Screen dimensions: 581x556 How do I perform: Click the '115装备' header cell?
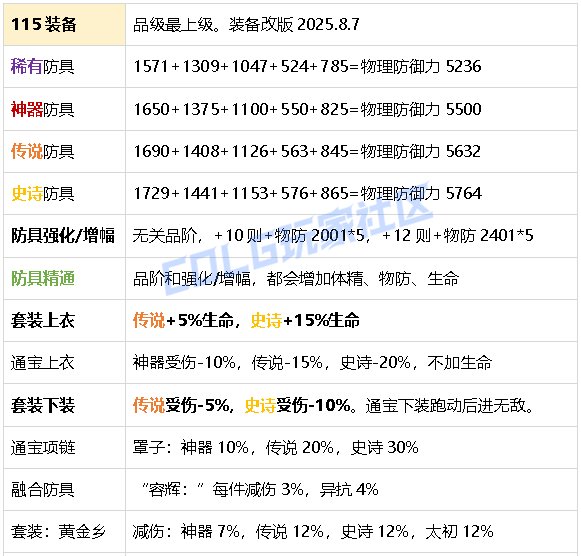pos(64,24)
